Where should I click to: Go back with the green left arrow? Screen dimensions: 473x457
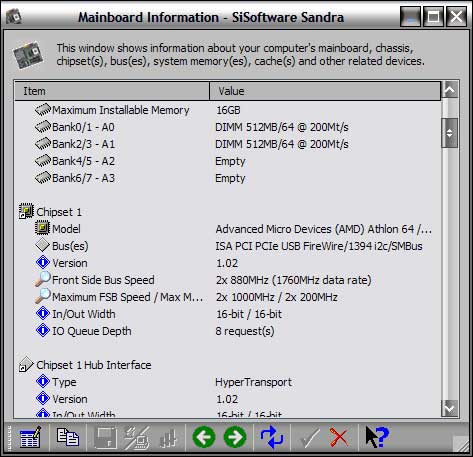click(x=204, y=437)
